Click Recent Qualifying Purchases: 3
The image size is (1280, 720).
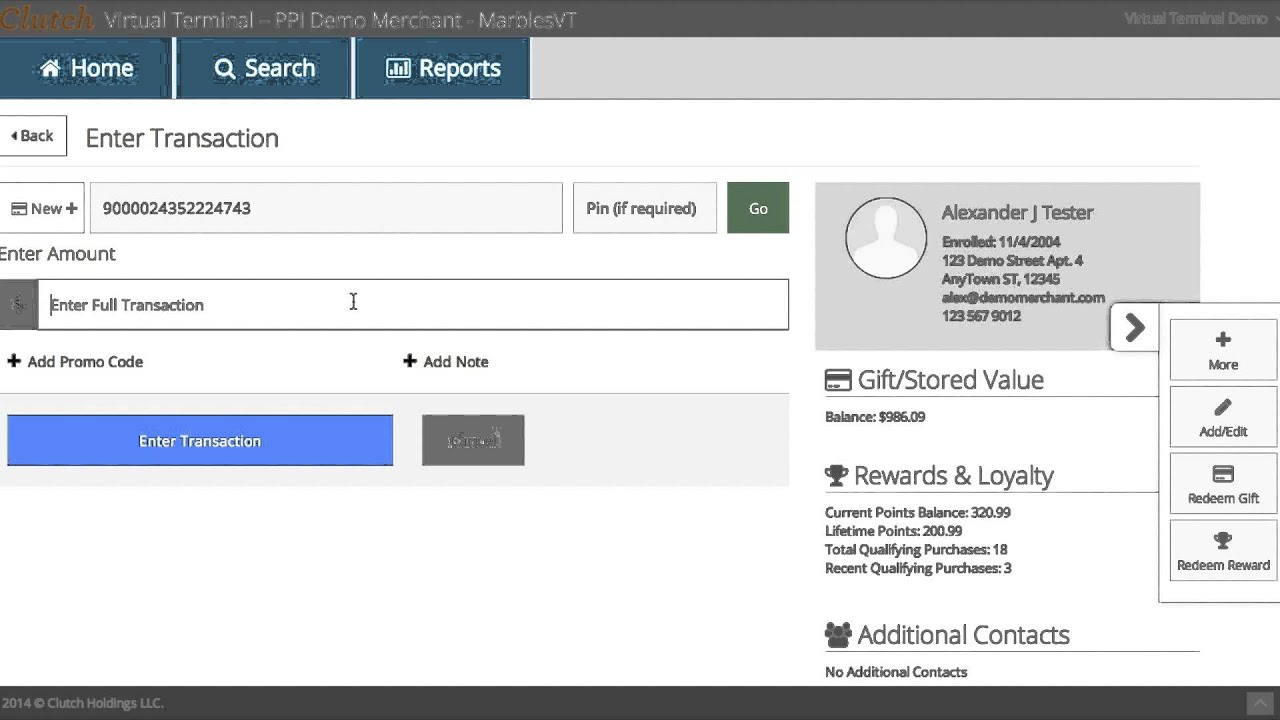point(918,568)
